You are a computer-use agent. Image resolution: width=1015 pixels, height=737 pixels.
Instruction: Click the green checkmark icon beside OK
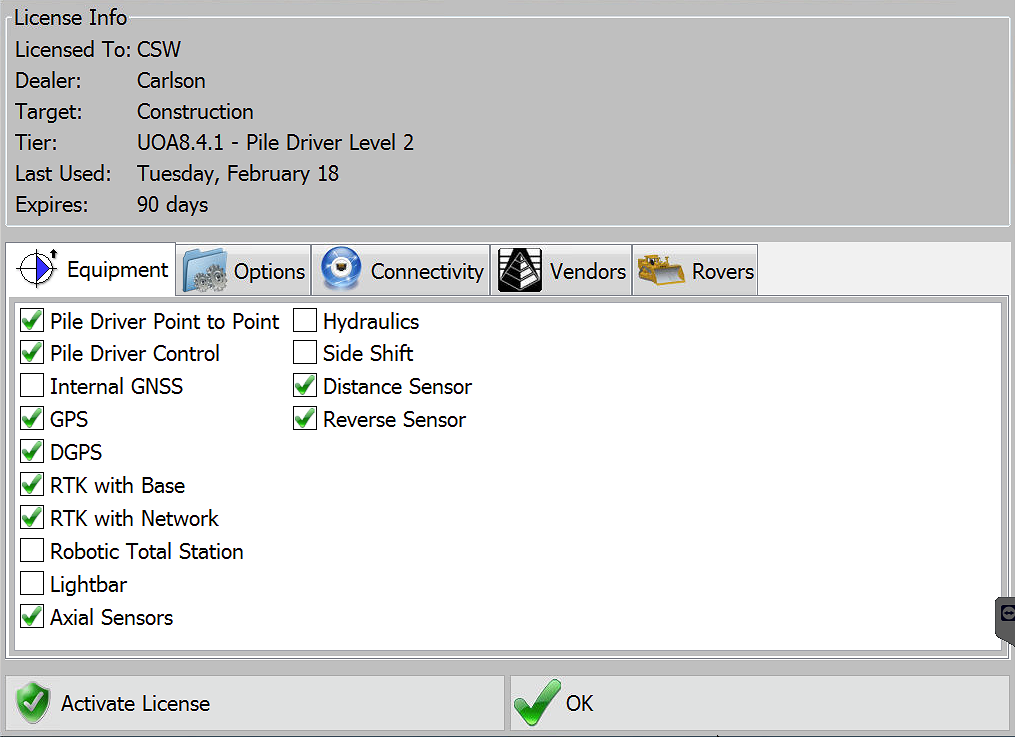pos(536,701)
